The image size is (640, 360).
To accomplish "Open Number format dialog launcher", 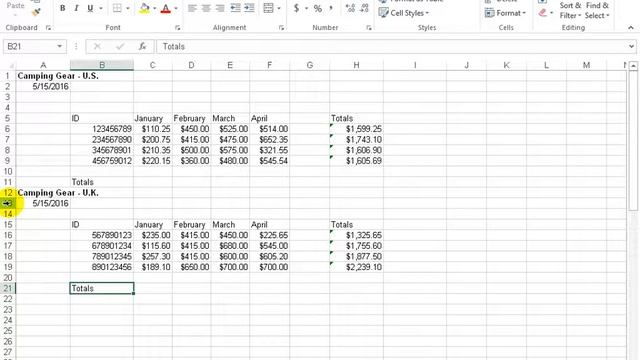I will (369, 28).
